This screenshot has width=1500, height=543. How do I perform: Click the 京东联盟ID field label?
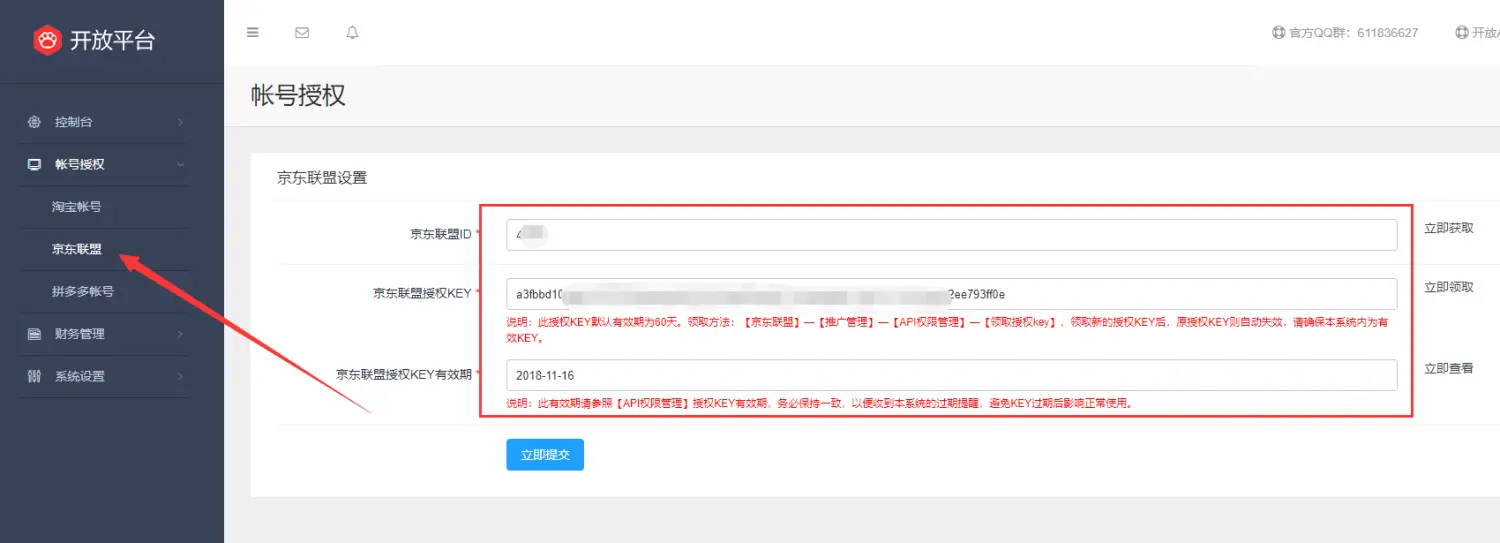(440, 234)
